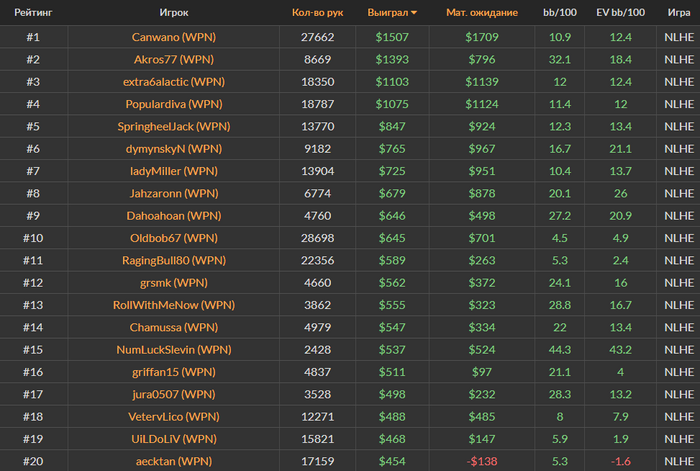Open player VetervLico (WPN) profile

[174, 417]
